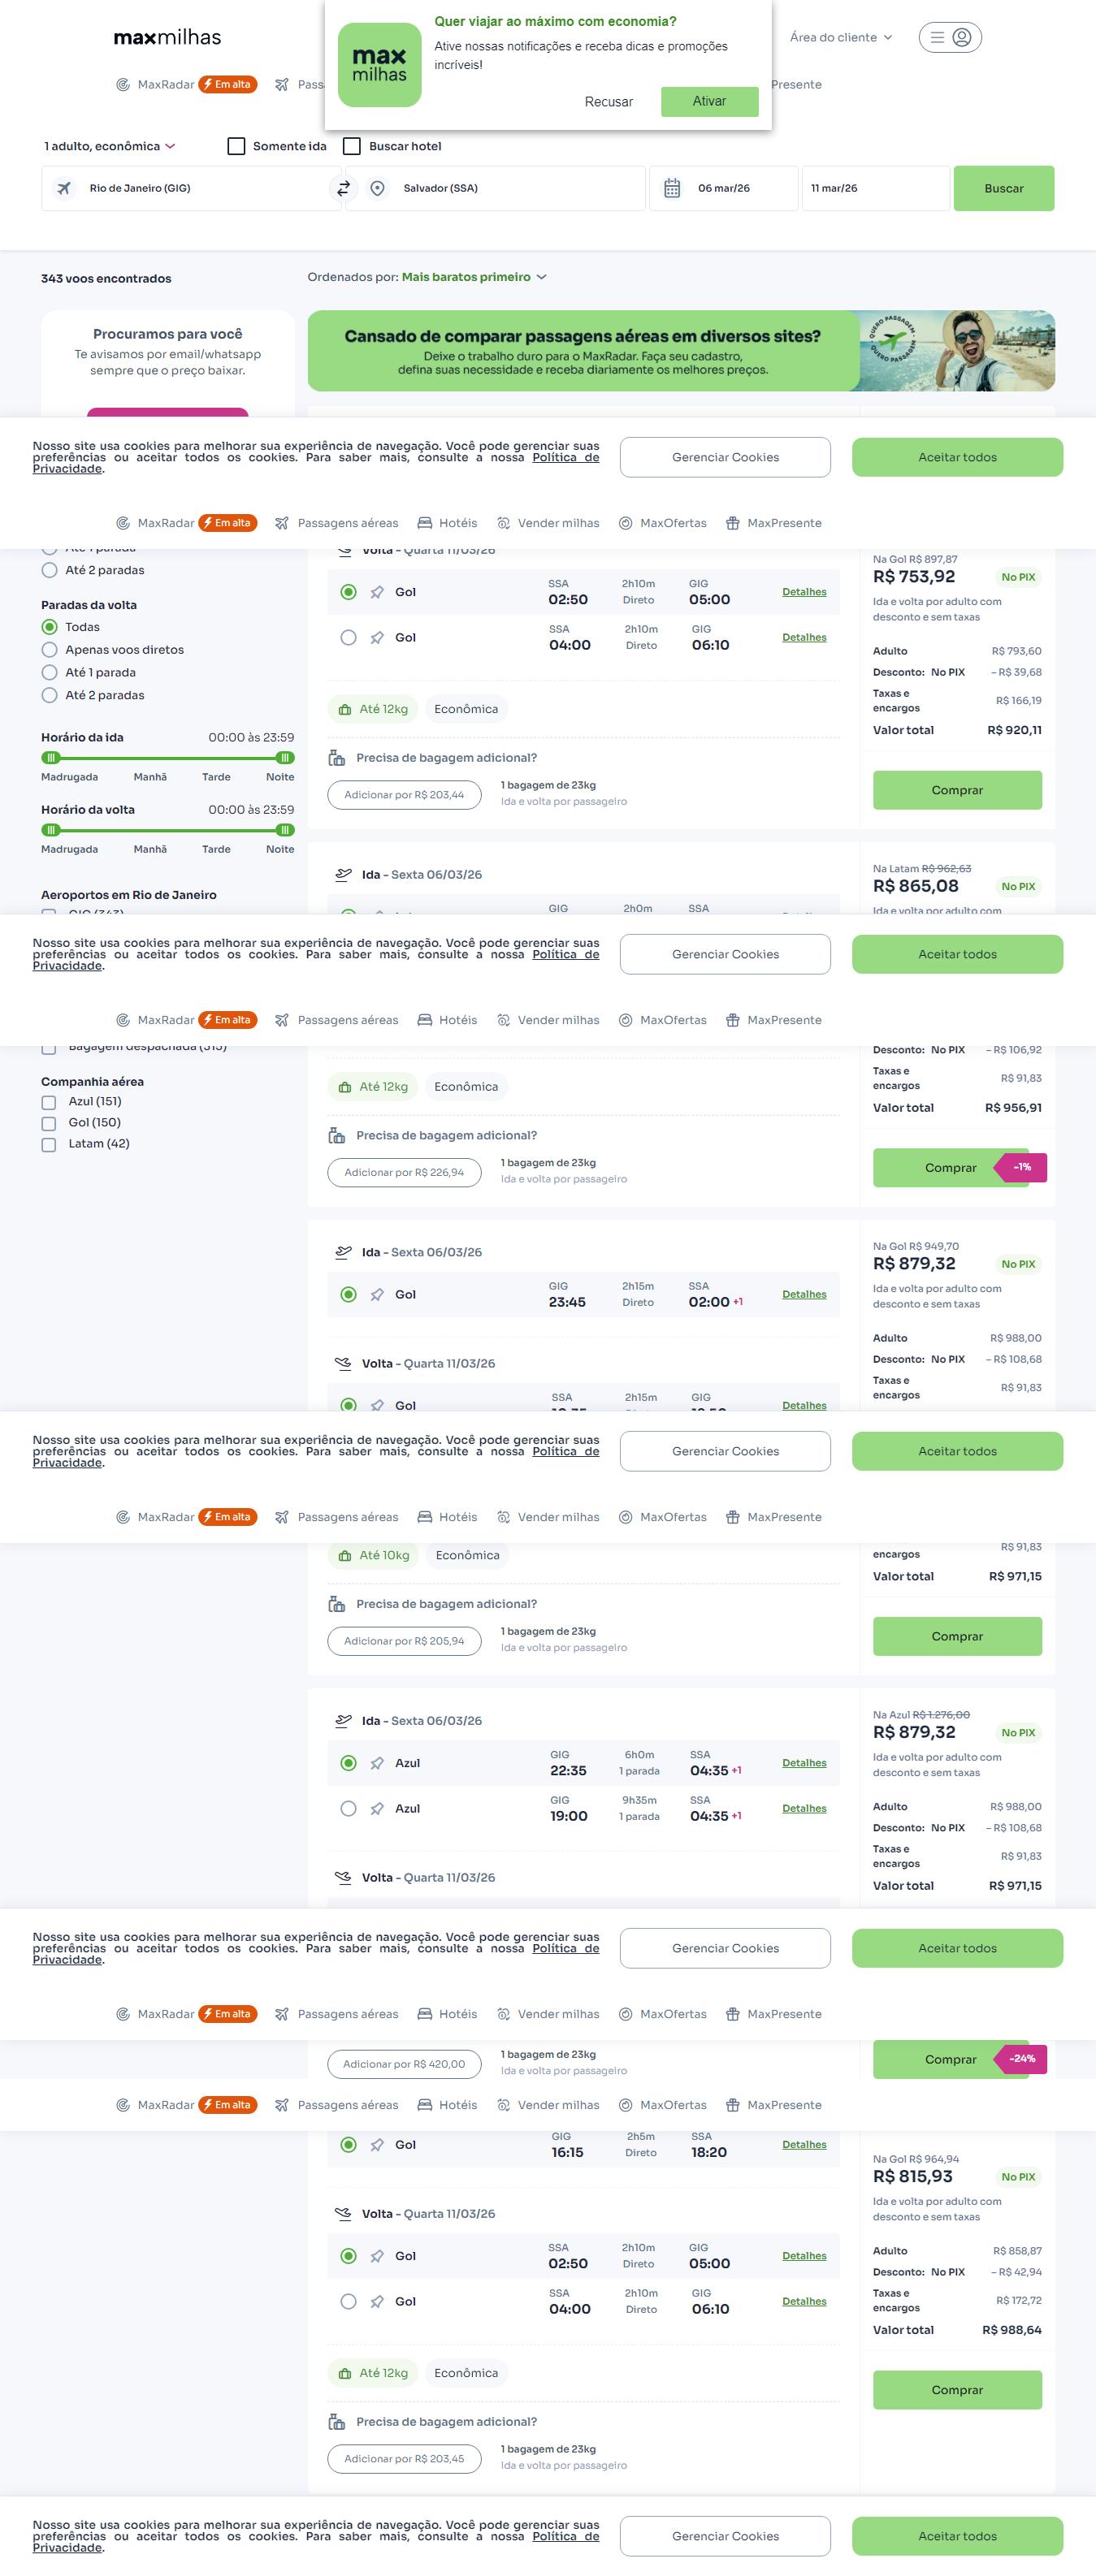Click the location pin icon in the destination field
The image size is (1096, 2576).
point(377,188)
